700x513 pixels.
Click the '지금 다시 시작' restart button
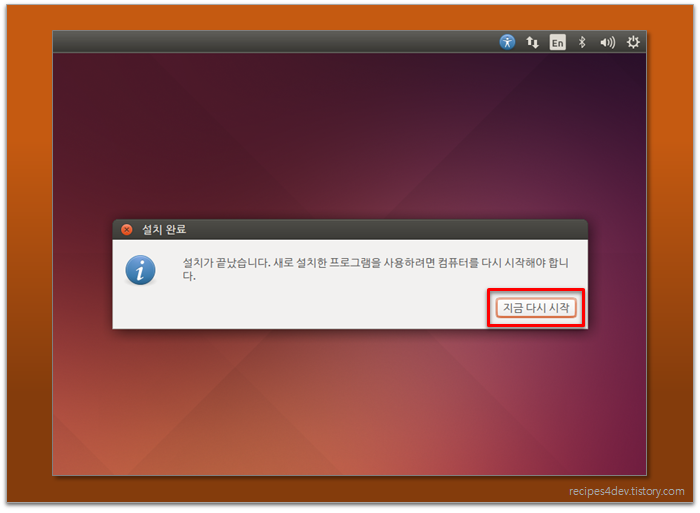pyautogui.click(x=536, y=308)
